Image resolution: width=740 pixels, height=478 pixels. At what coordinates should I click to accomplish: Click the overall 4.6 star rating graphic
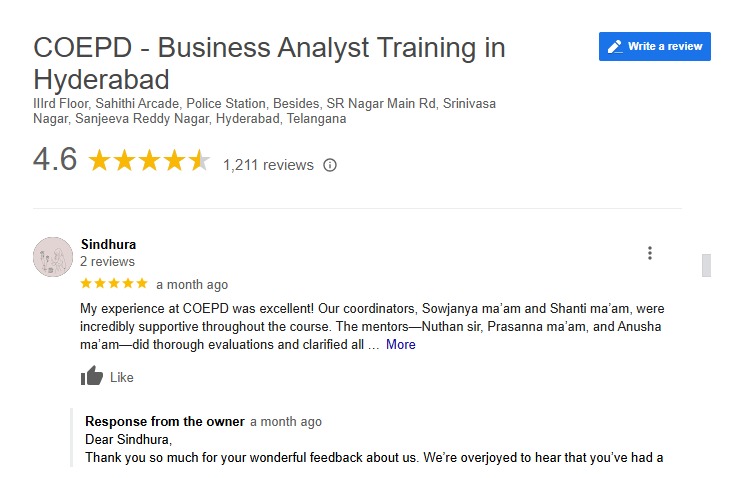149,161
